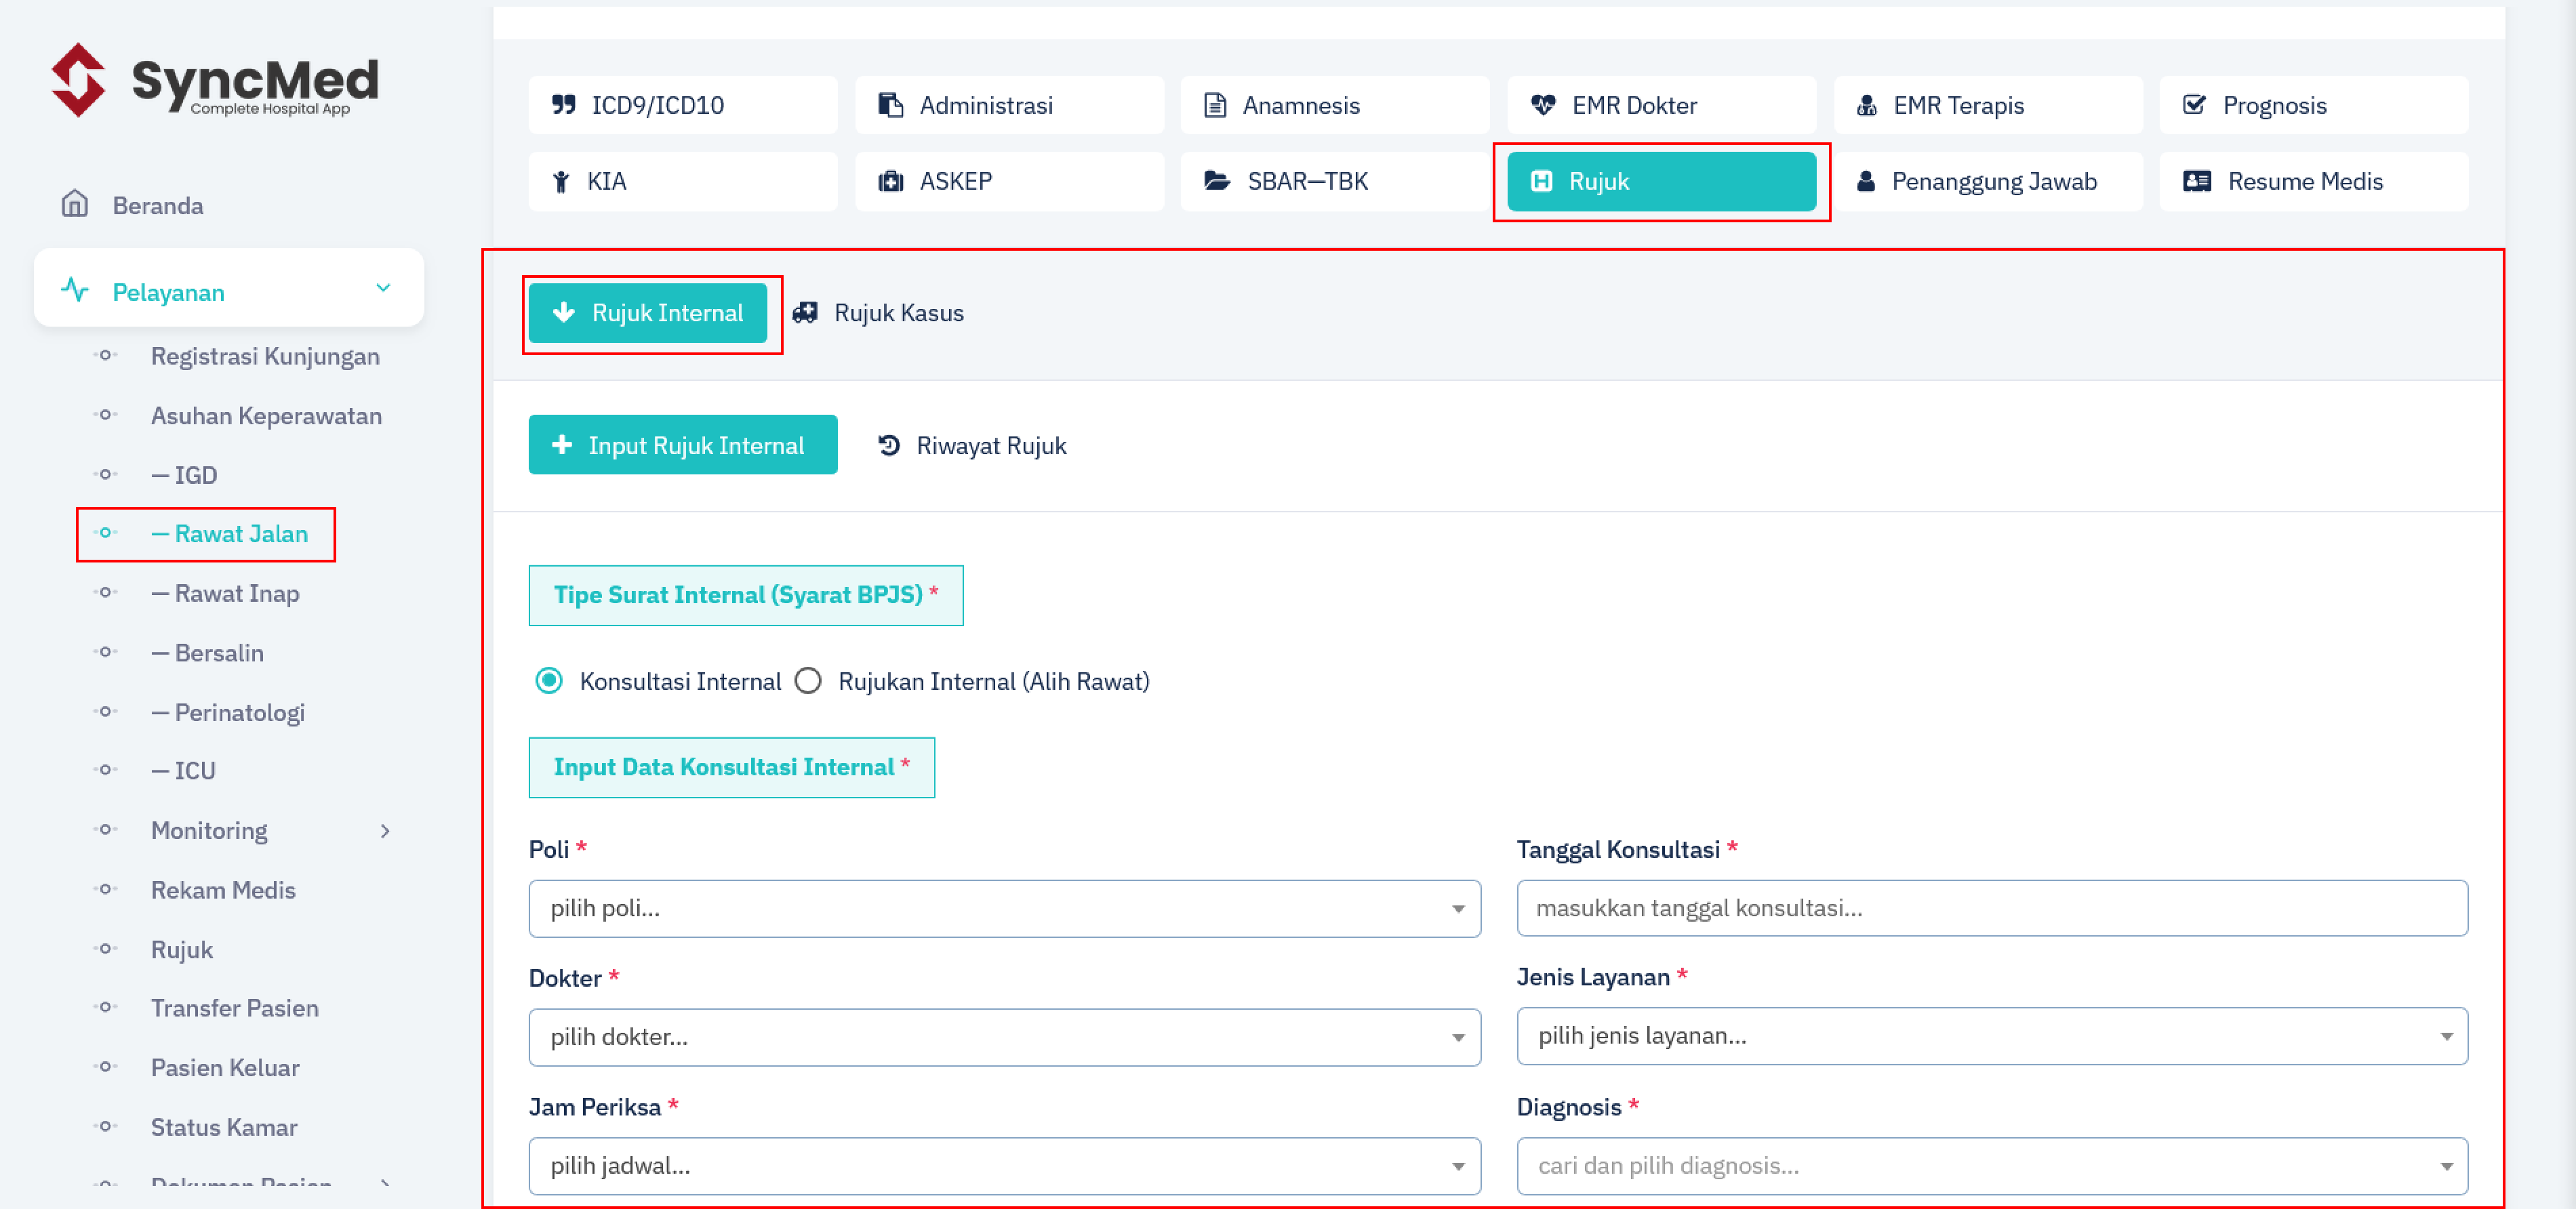Expand the Monitoring submenu chevron
2576x1209 pixels.
(385, 830)
